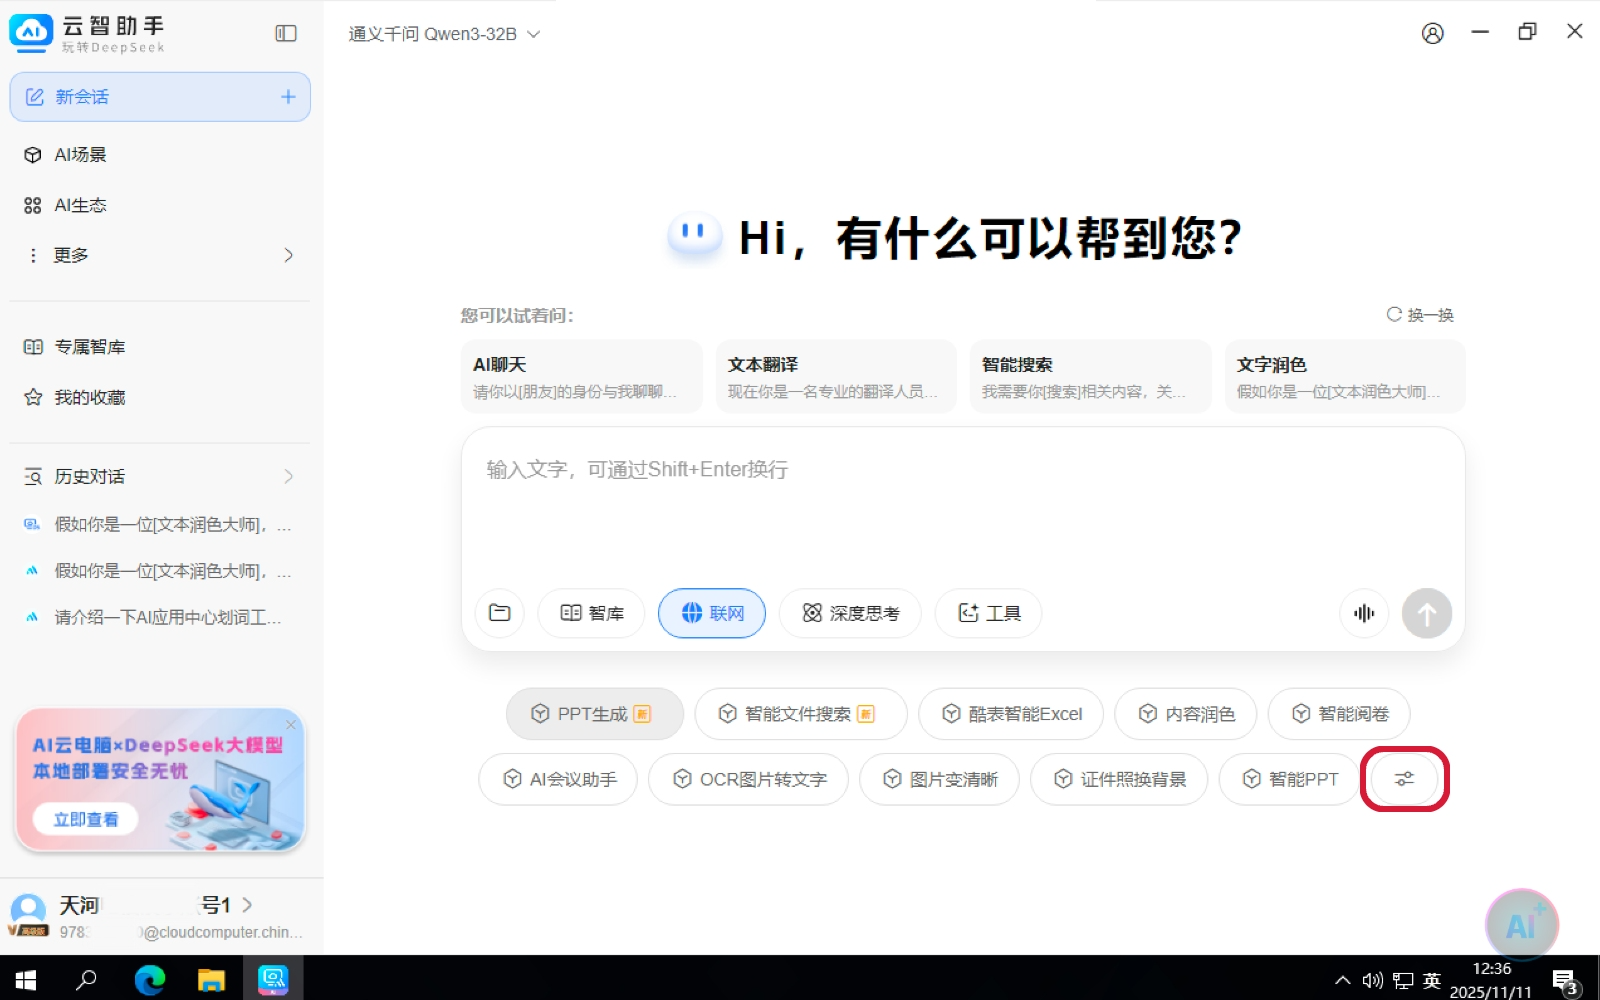The image size is (1600, 1000).
Task: Select the 智能搜索 suggestion card
Action: (x=1091, y=376)
